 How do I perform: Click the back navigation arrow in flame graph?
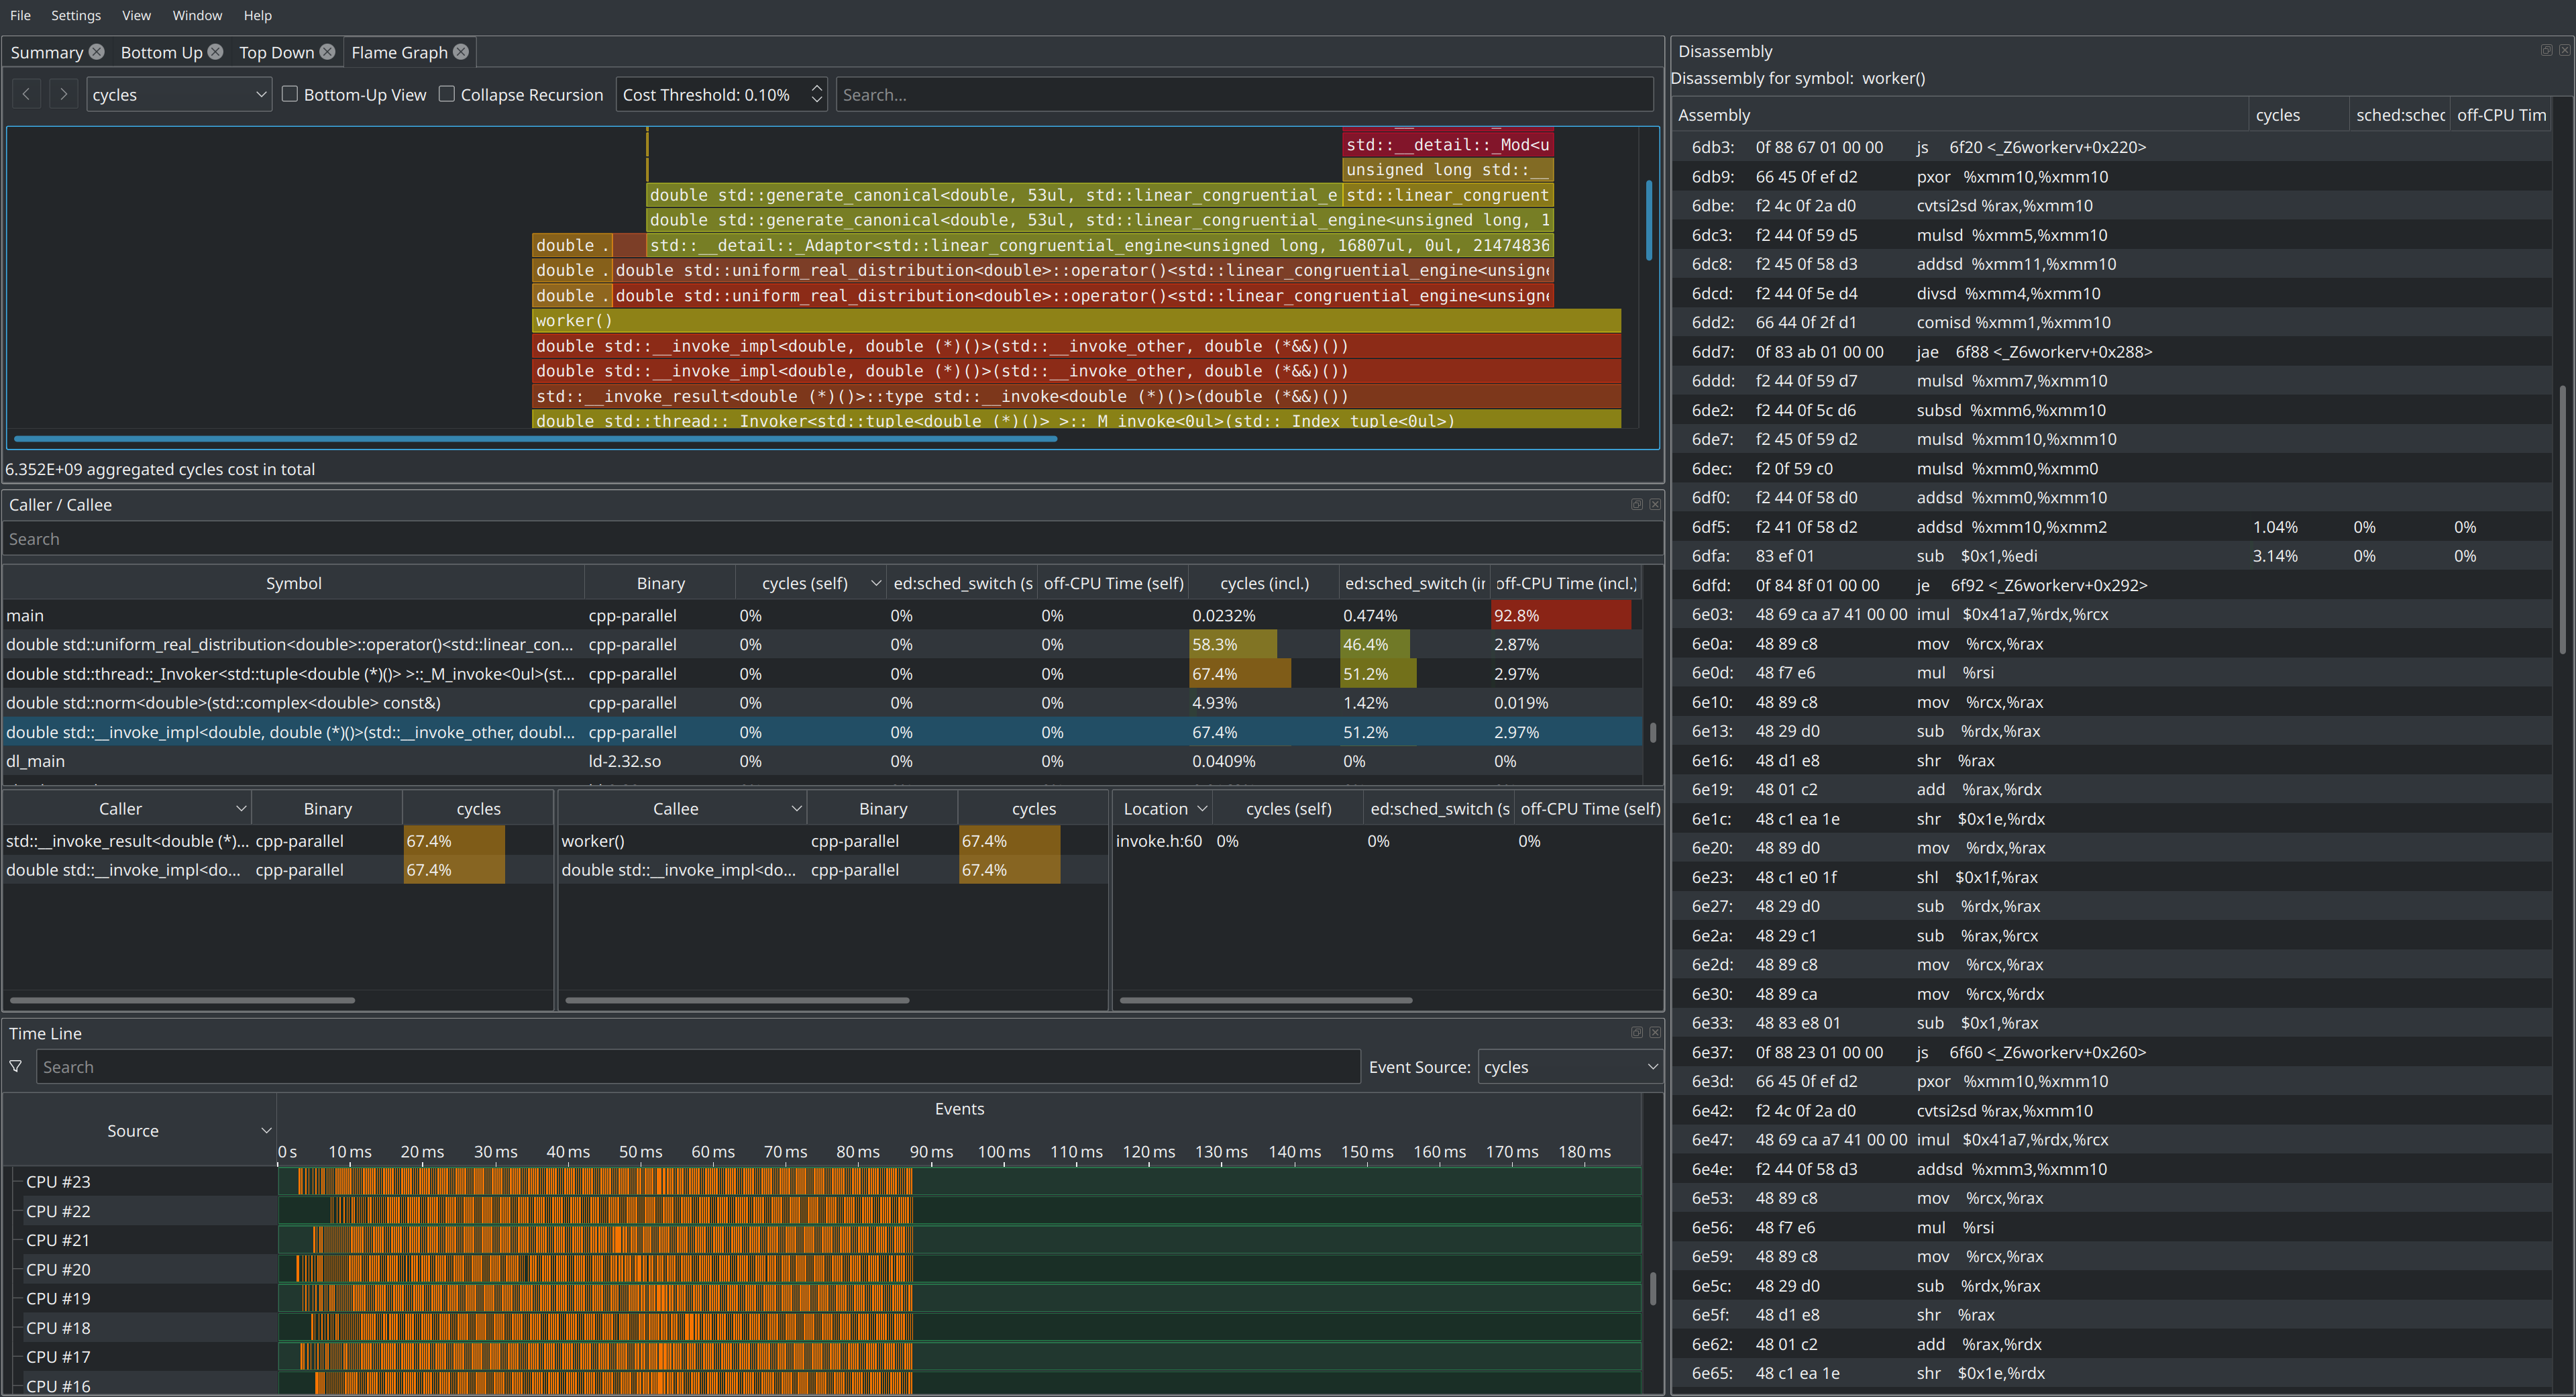27,95
